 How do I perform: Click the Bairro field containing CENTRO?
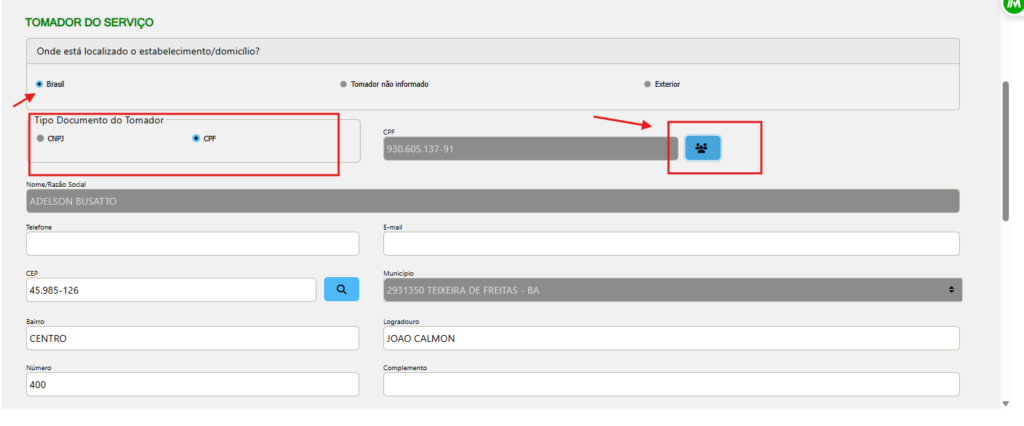(x=192, y=338)
